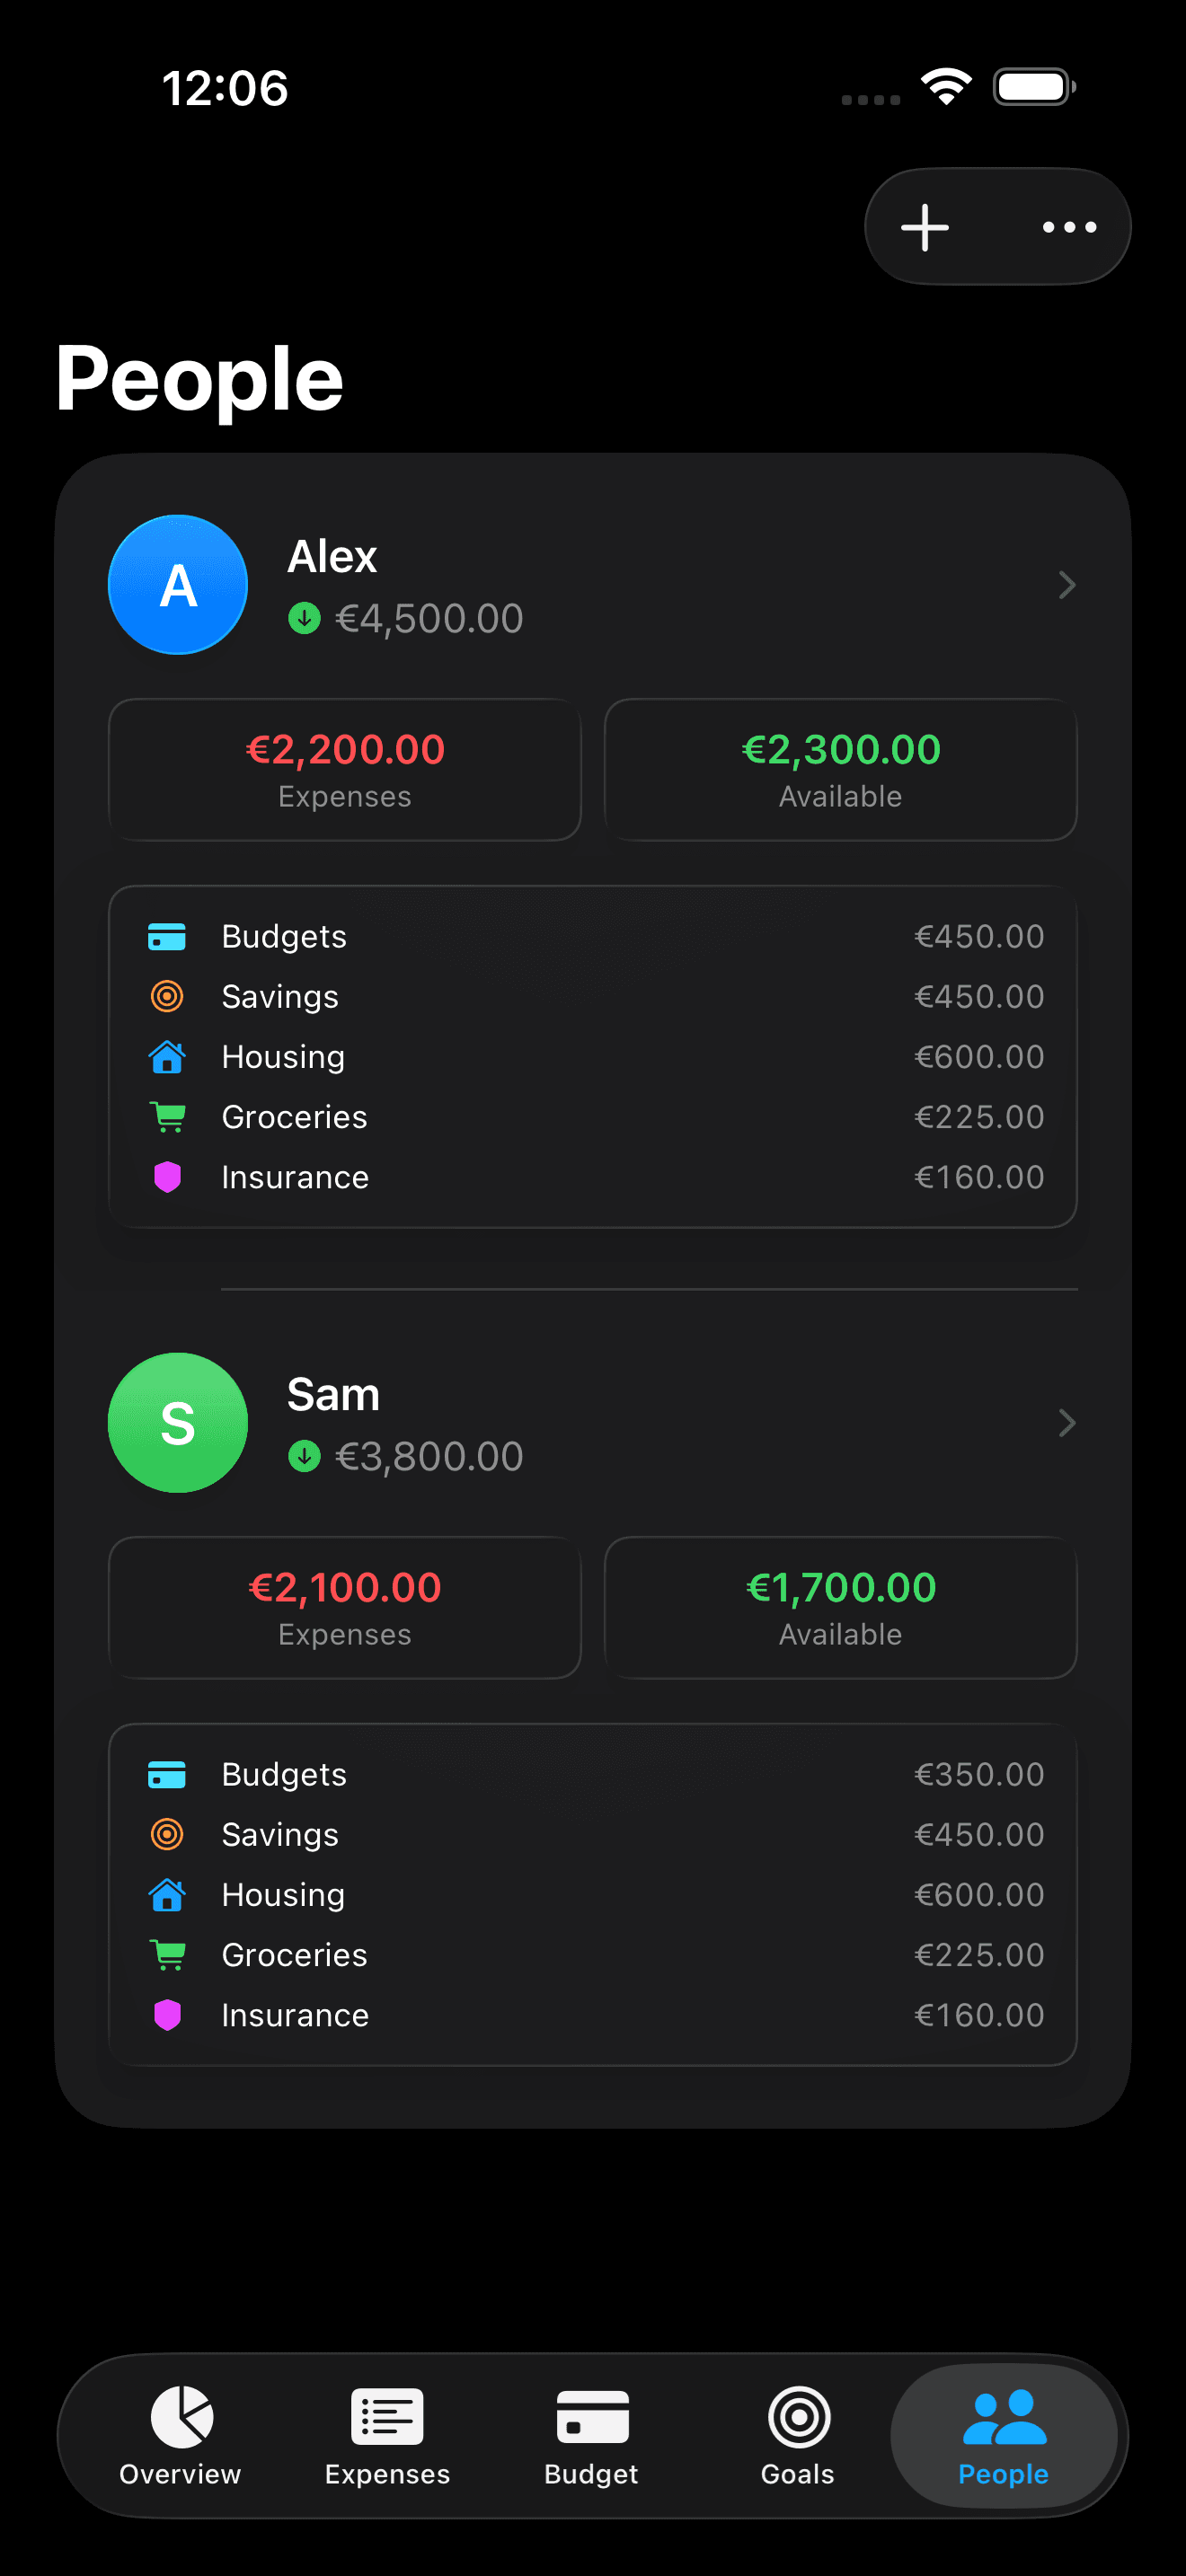The width and height of the screenshot is (1186, 2576).
Task: Tap Sam's €1,700.00 Available card
Action: (x=840, y=1608)
